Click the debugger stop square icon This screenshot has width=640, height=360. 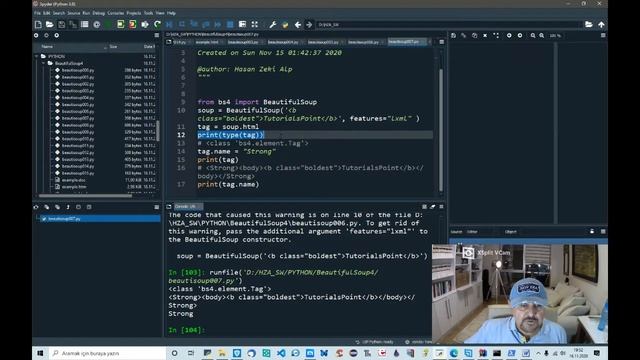point(230,24)
